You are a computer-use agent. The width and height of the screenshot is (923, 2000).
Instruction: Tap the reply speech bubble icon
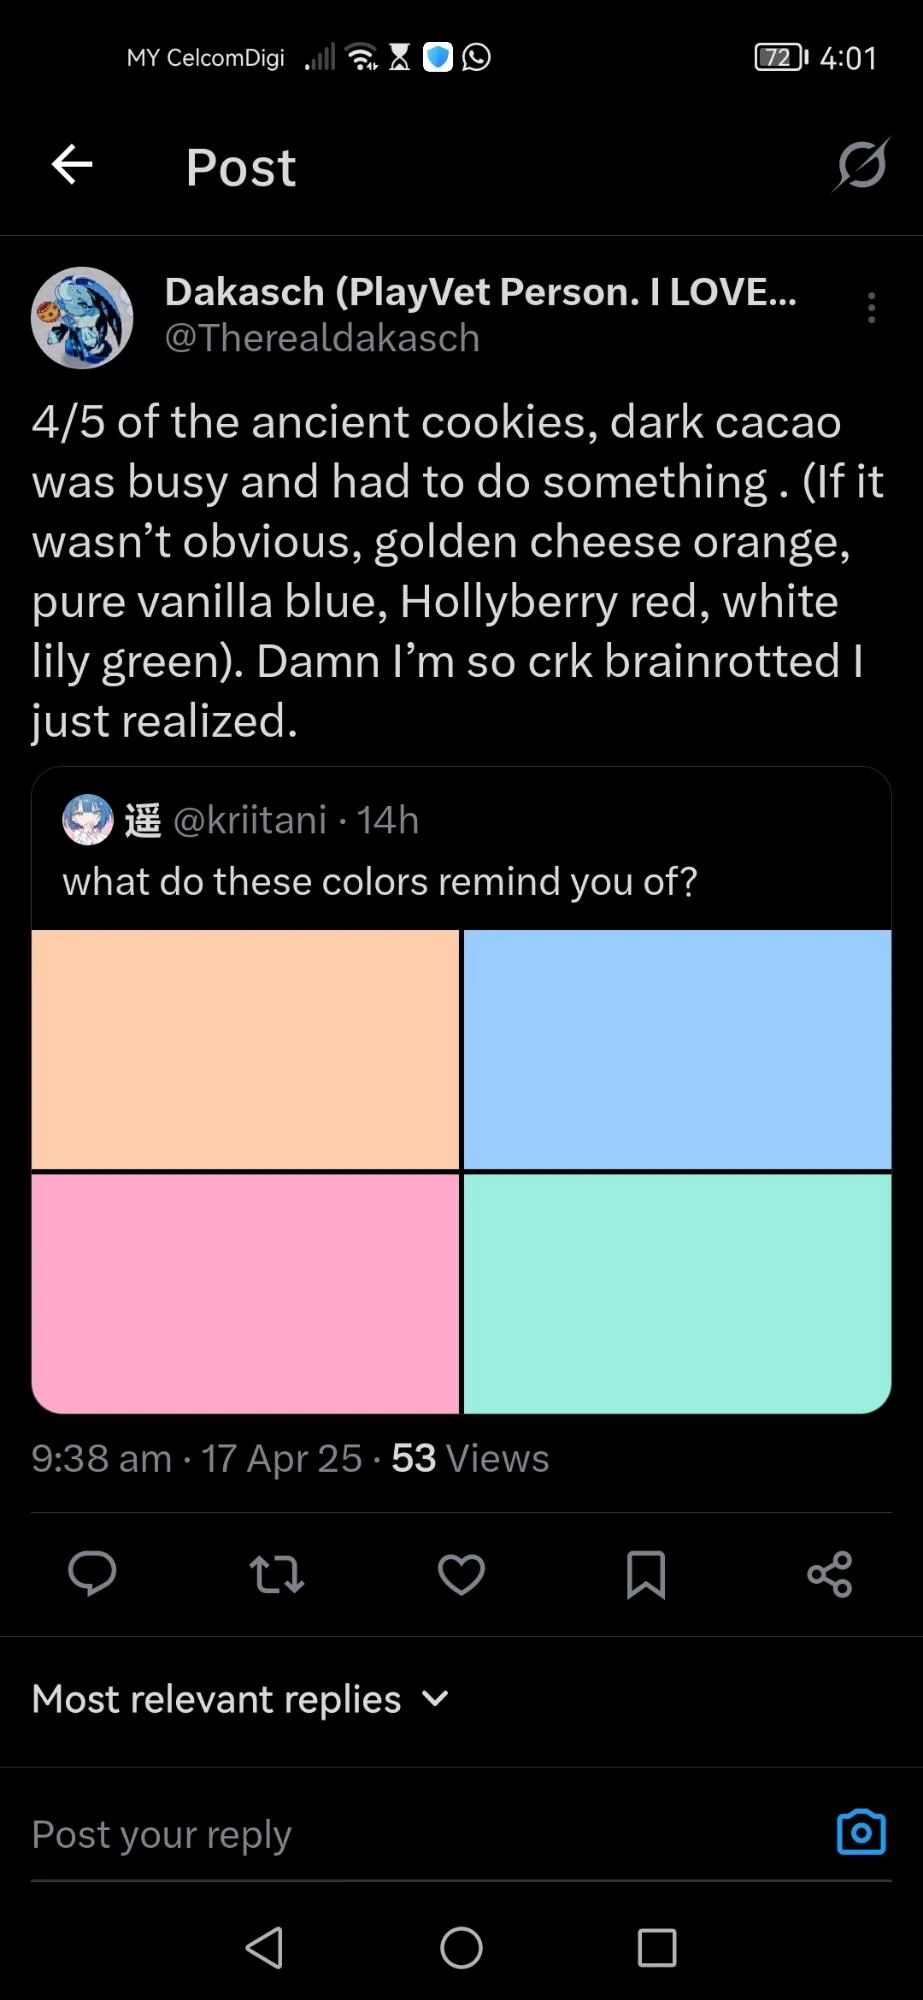(x=92, y=1574)
